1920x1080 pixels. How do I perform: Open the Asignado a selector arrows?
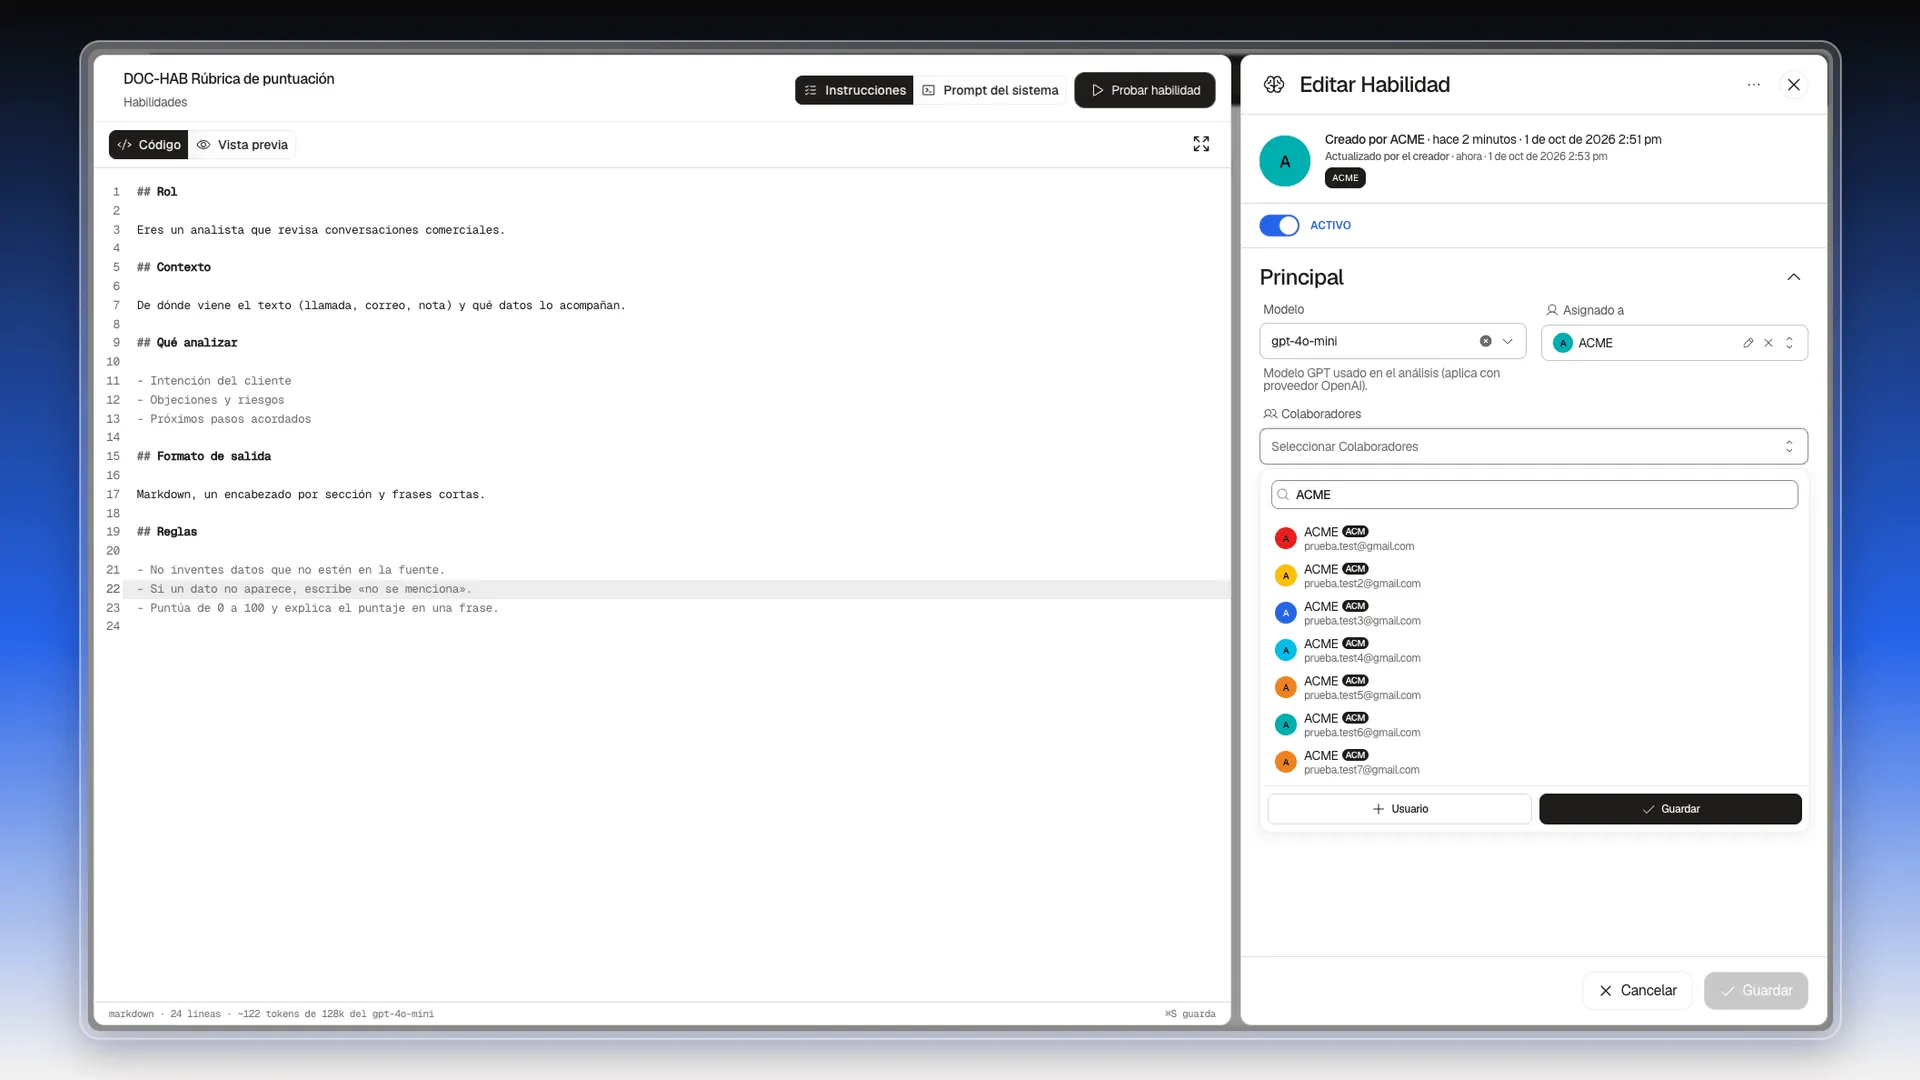1789,343
